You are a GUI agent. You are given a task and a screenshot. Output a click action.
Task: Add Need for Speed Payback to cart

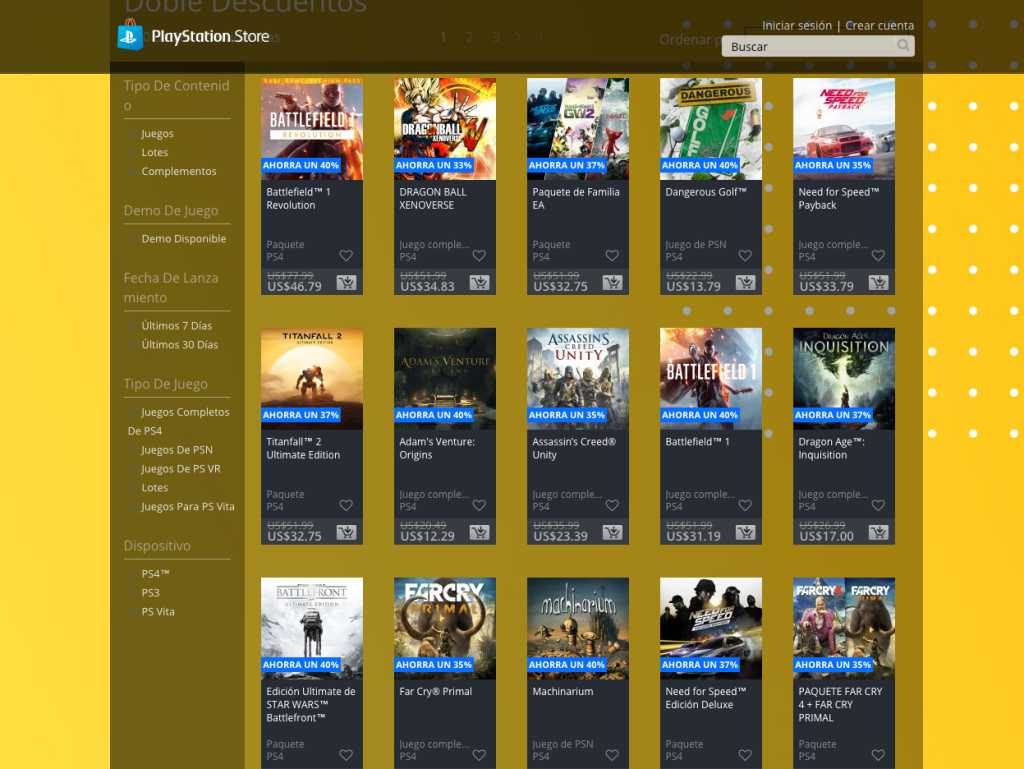coord(878,283)
